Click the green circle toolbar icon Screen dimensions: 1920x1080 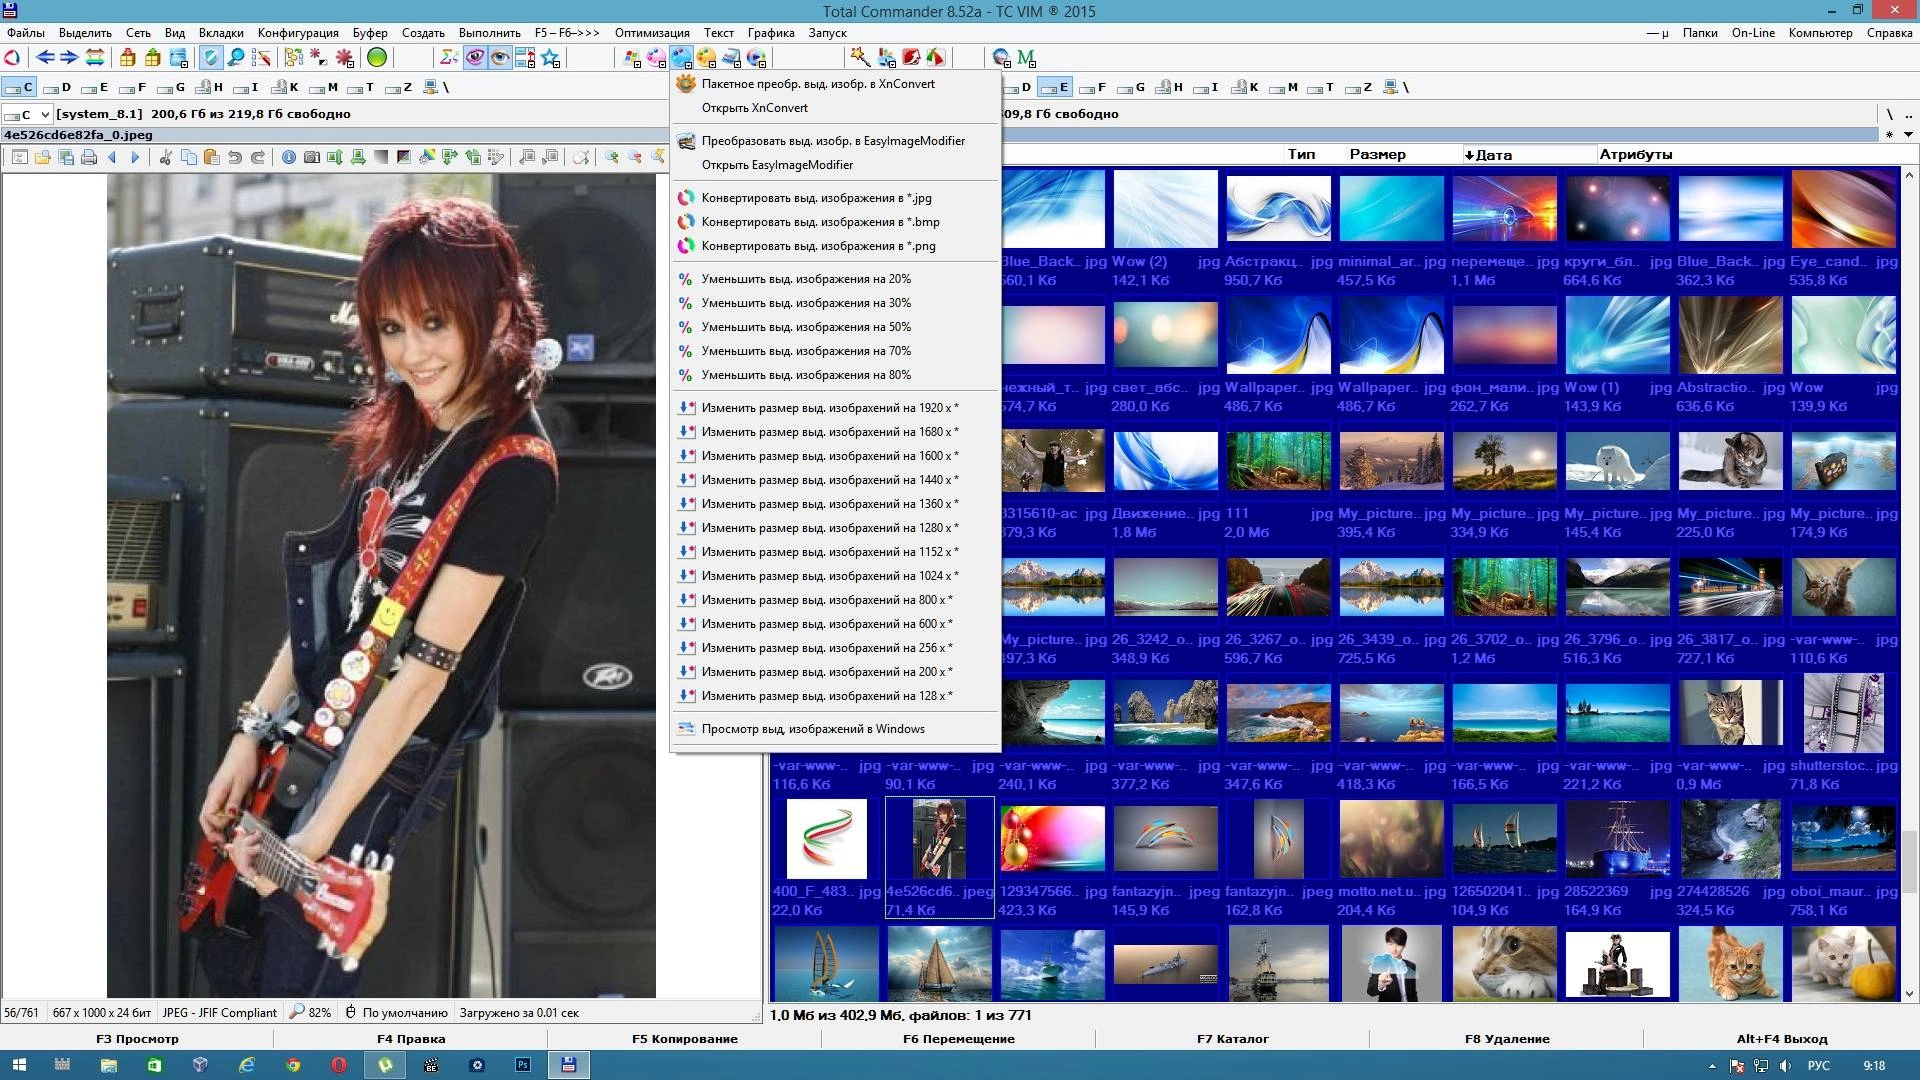coord(377,58)
